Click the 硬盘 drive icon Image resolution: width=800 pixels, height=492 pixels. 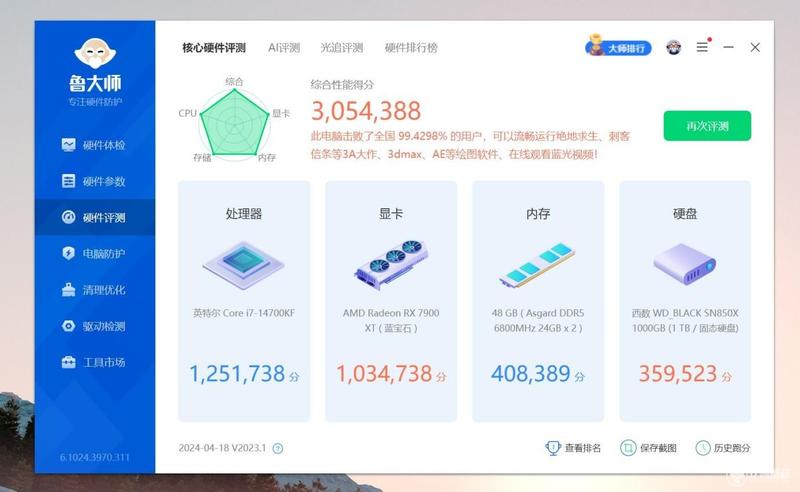pos(685,264)
